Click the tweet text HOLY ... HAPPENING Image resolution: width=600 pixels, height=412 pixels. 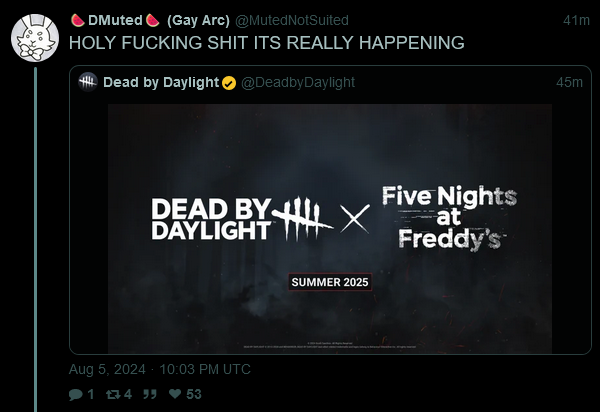[267, 42]
